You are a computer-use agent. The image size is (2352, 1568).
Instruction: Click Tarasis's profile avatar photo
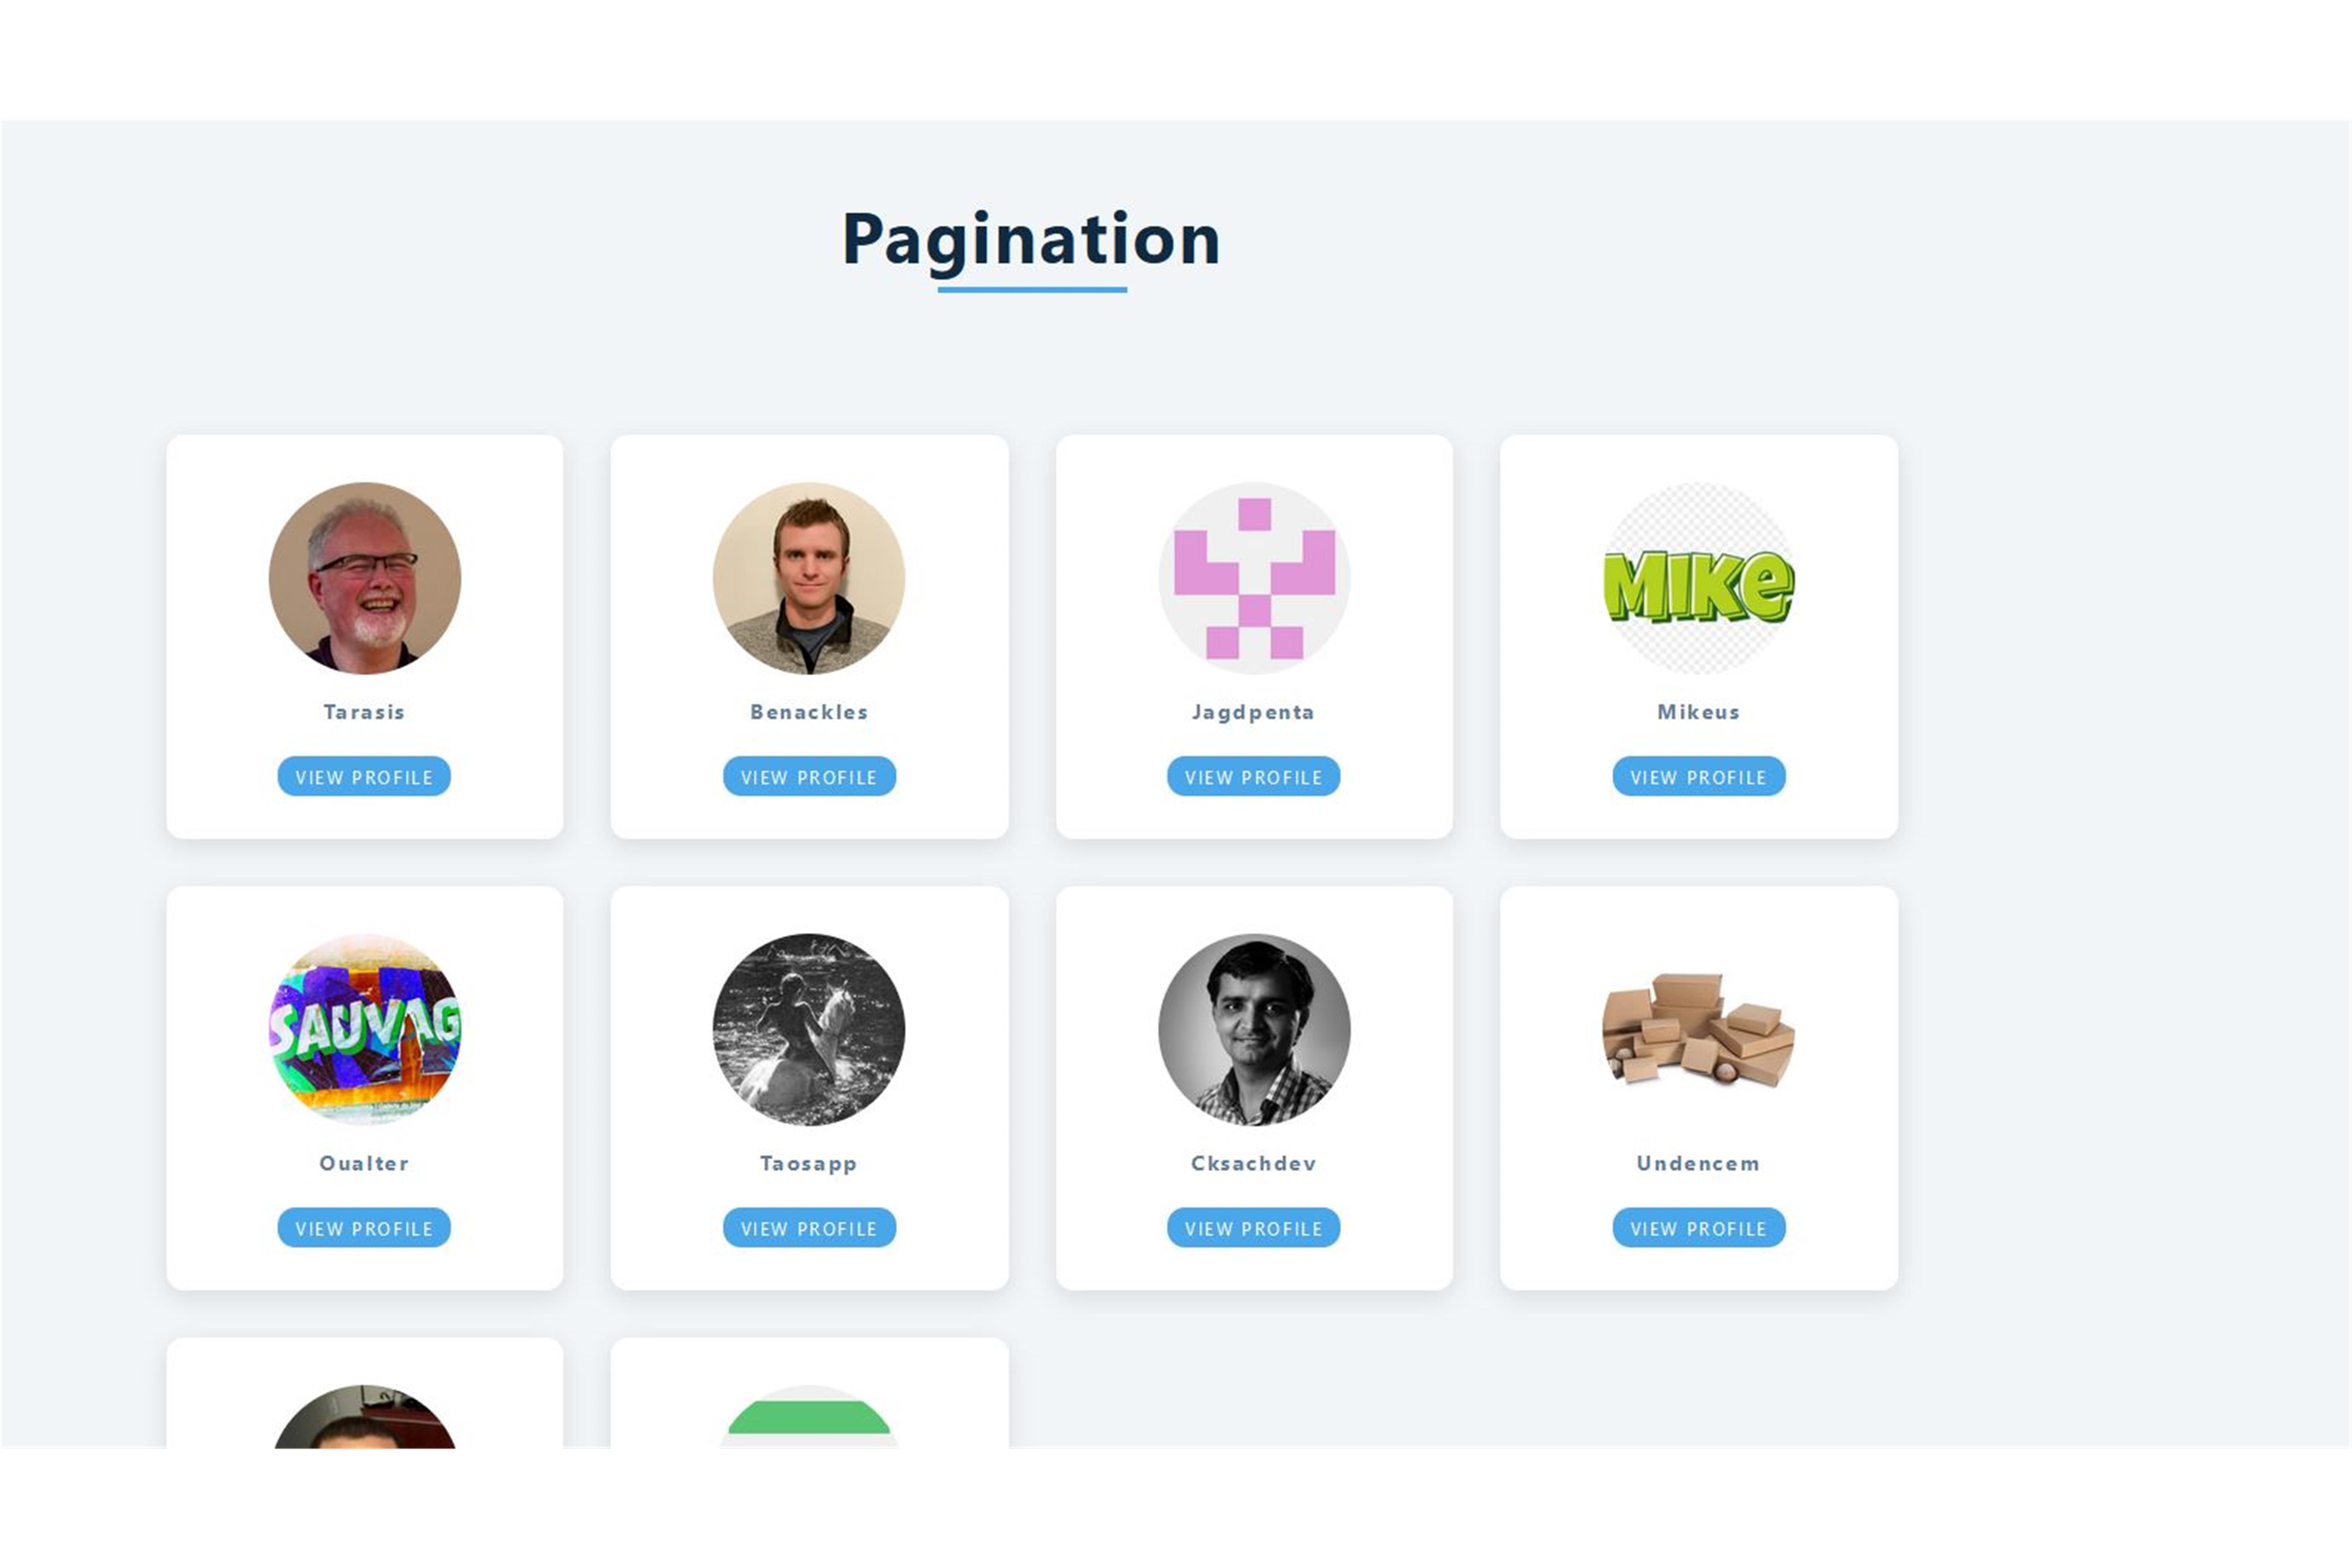pyautogui.click(x=364, y=578)
